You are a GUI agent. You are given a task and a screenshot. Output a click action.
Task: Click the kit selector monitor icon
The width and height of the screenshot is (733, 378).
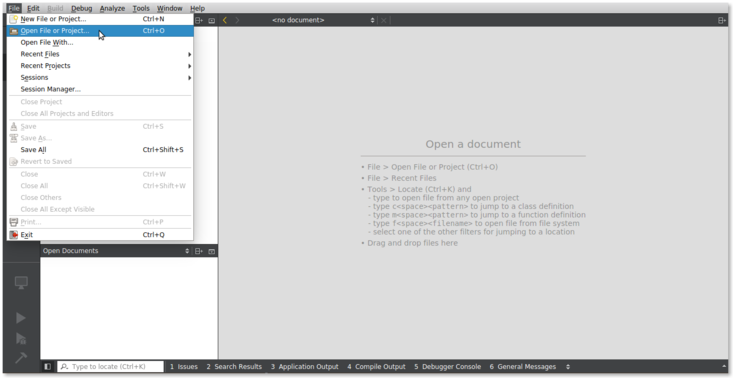coord(21,283)
